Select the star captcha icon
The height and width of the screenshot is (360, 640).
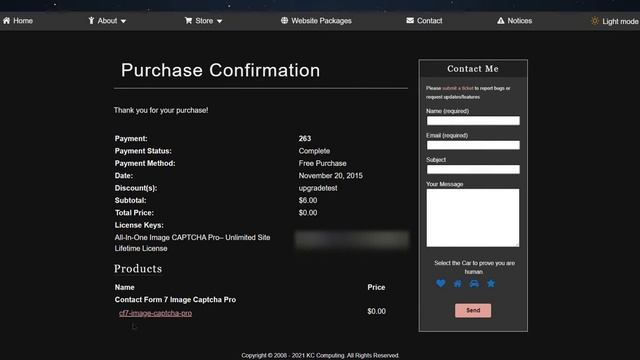coord(491,283)
